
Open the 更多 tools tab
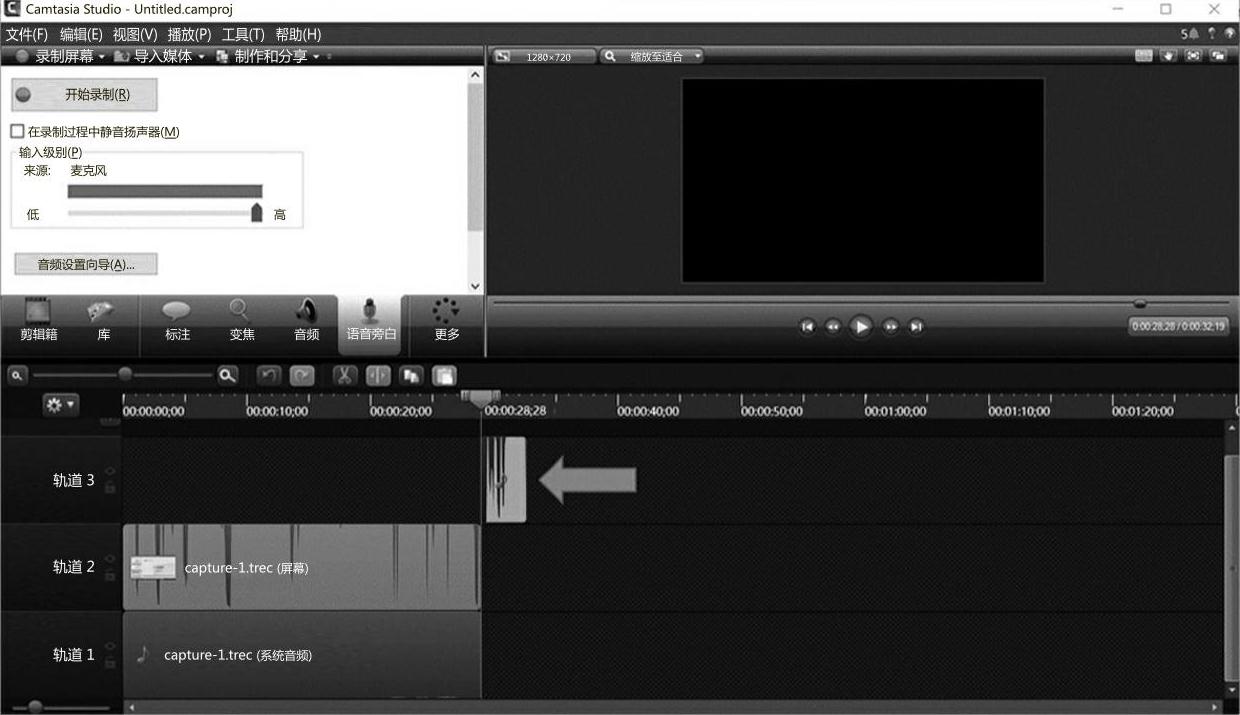[x=447, y=321]
